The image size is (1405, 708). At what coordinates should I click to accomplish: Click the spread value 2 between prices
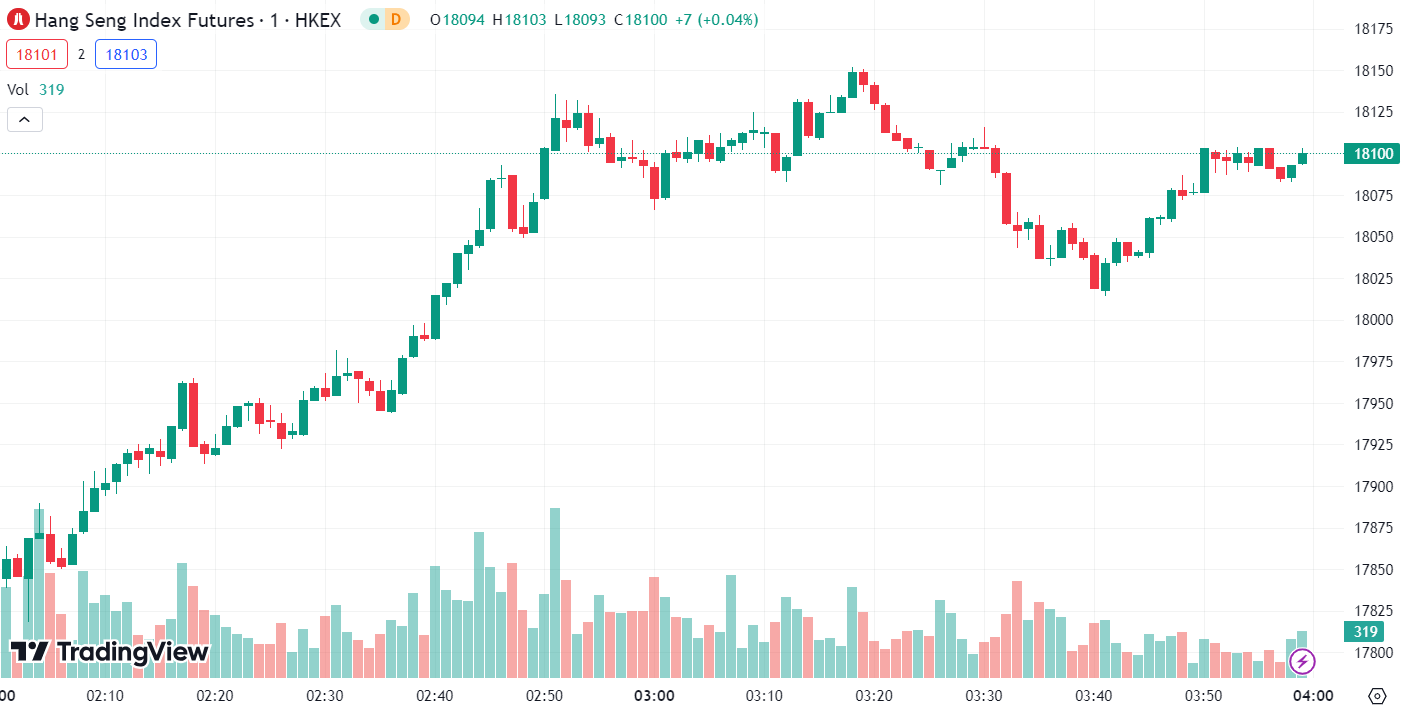tap(81, 54)
